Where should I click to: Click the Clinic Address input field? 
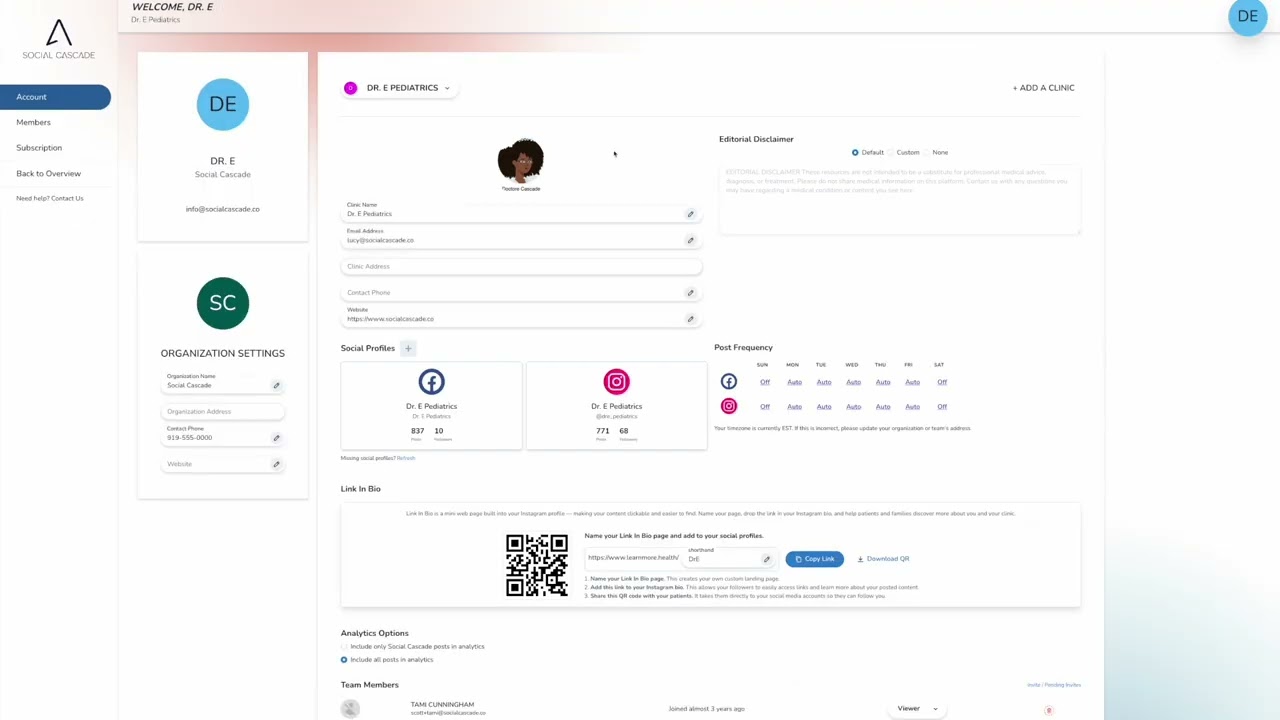pyautogui.click(x=521, y=266)
